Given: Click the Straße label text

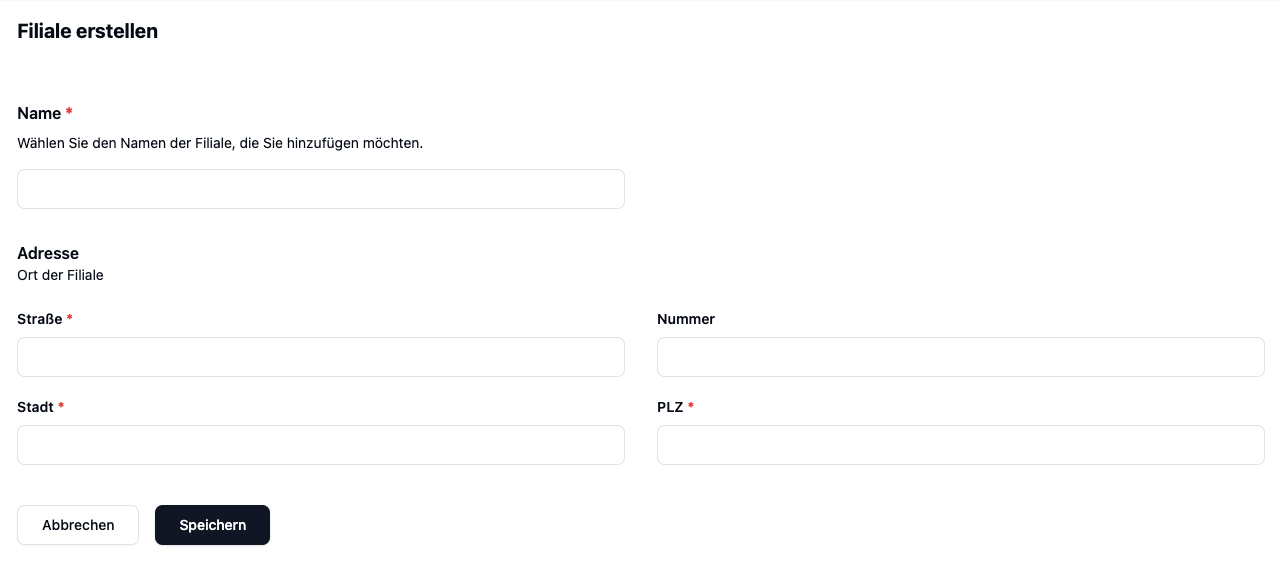Looking at the screenshot, I should 40,319.
